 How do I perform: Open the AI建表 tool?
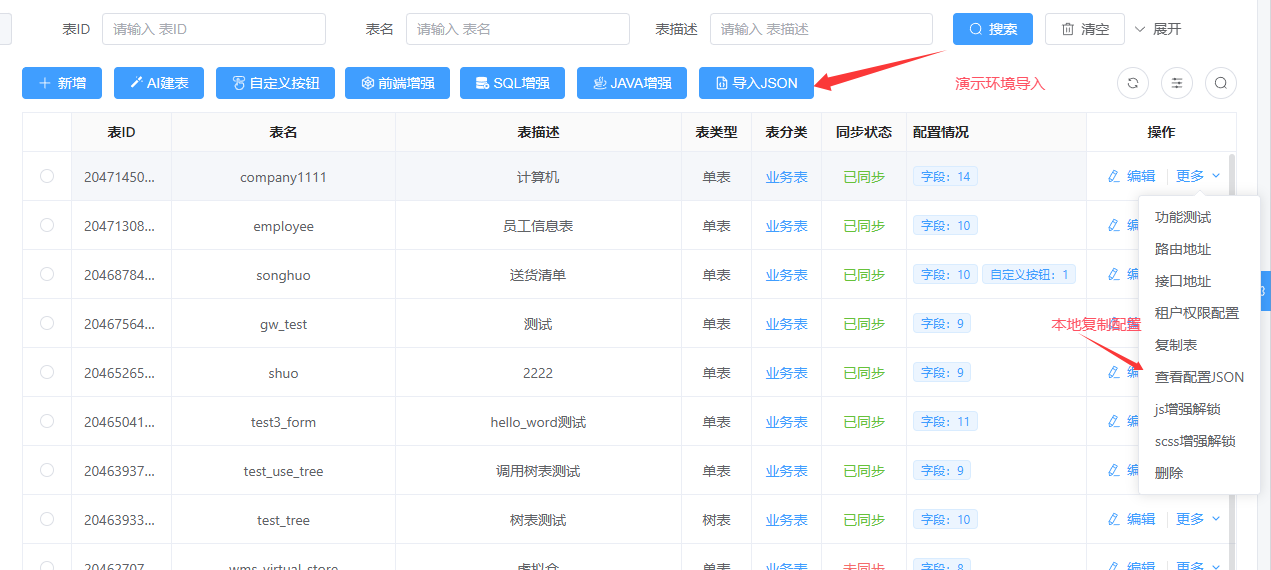[x=159, y=83]
